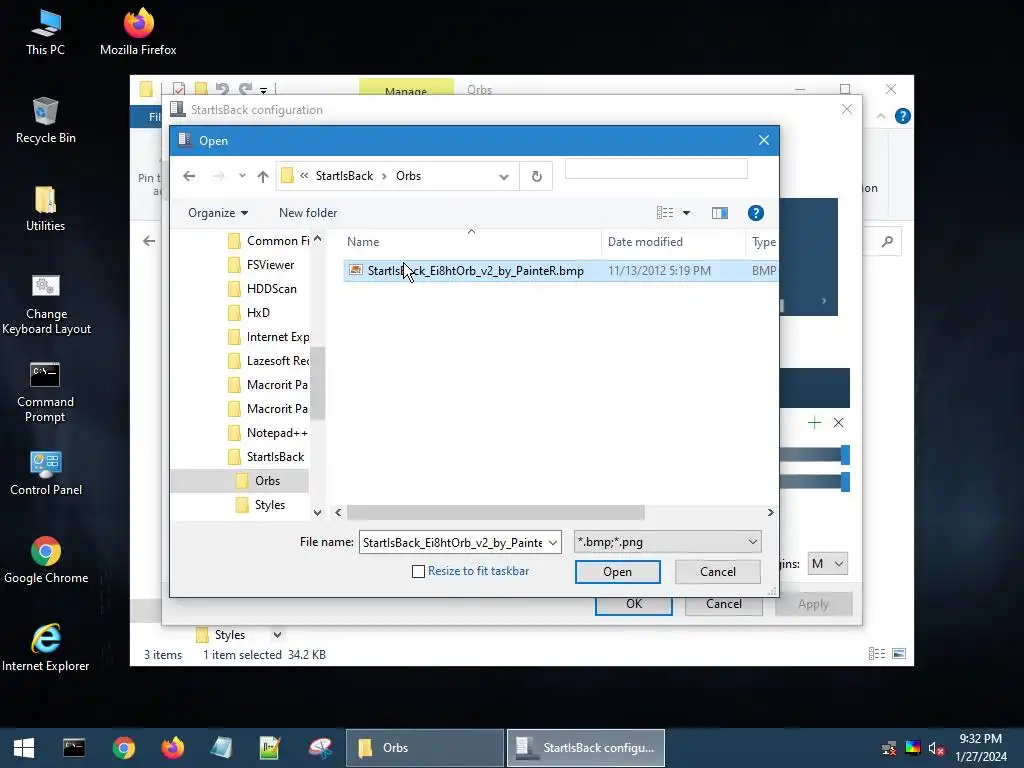This screenshot has height=768, width=1024.
Task: Toggle the preview pane in Open dialog
Action: tap(720, 213)
